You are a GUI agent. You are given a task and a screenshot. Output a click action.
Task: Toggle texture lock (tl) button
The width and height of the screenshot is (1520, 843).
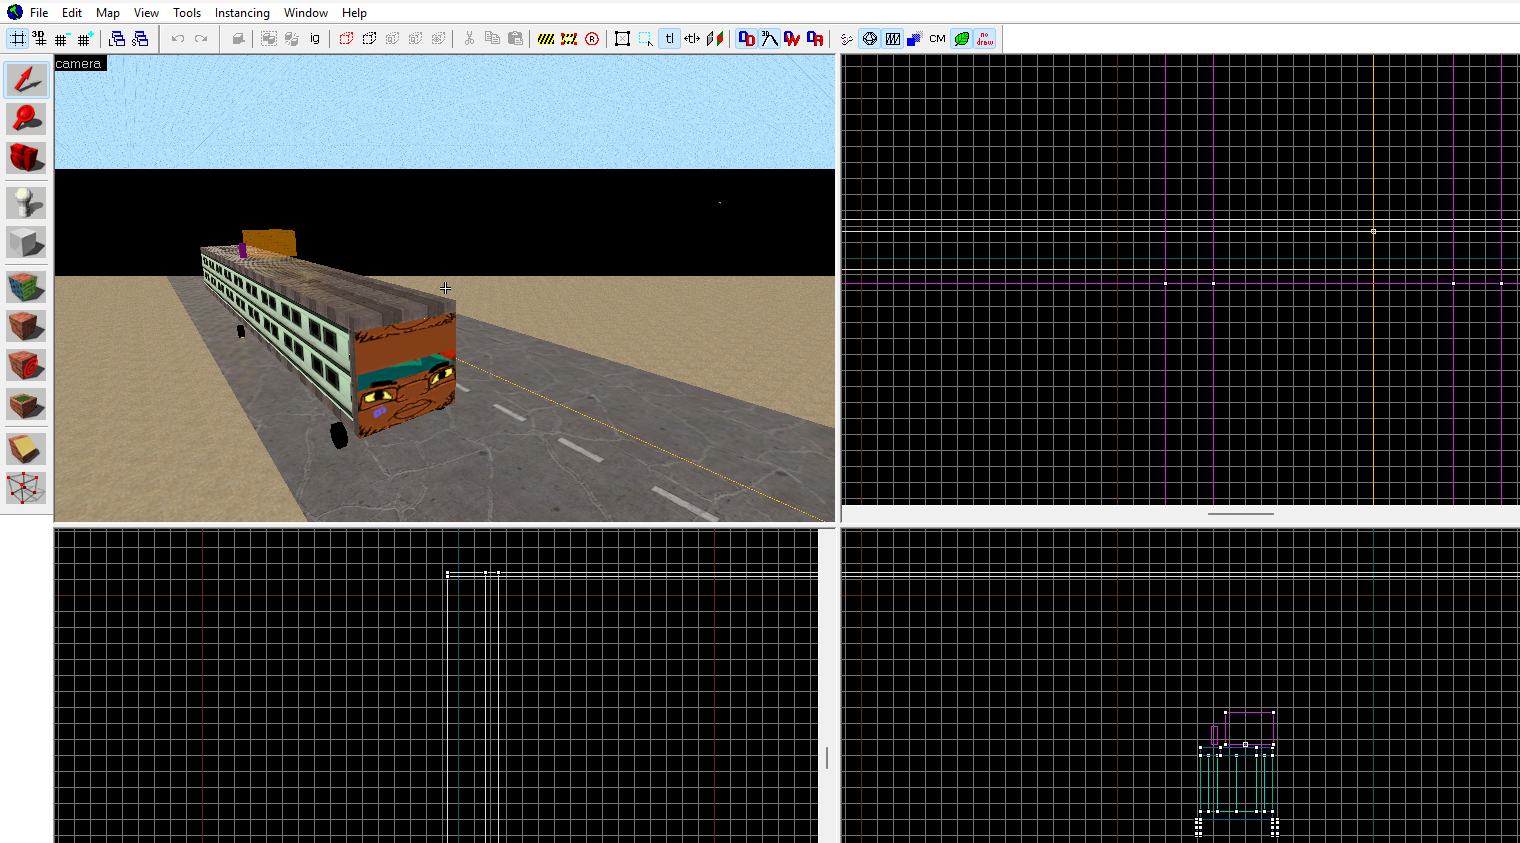(669, 39)
